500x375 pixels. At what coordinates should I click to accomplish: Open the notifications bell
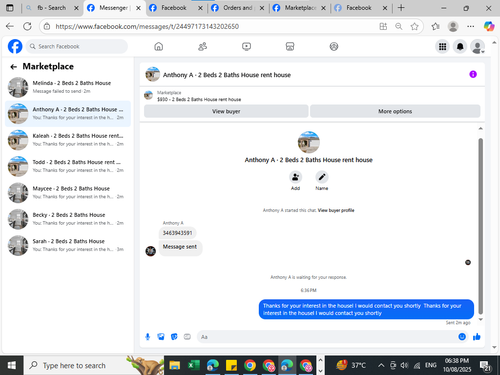[x=460, y=47]
